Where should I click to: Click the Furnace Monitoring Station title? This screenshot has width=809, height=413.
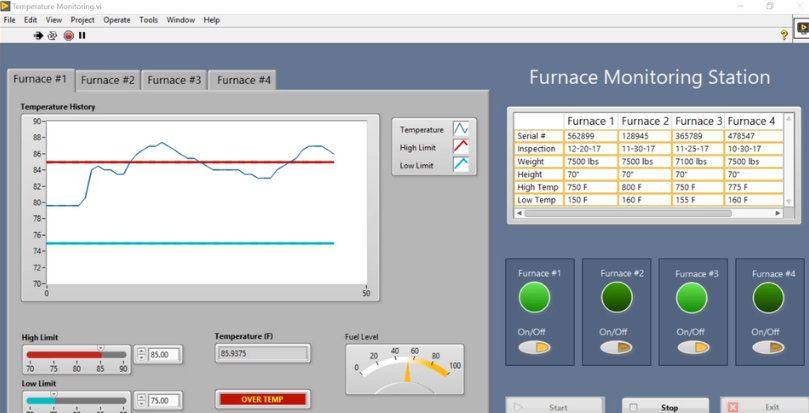click(x=650, y=77)
